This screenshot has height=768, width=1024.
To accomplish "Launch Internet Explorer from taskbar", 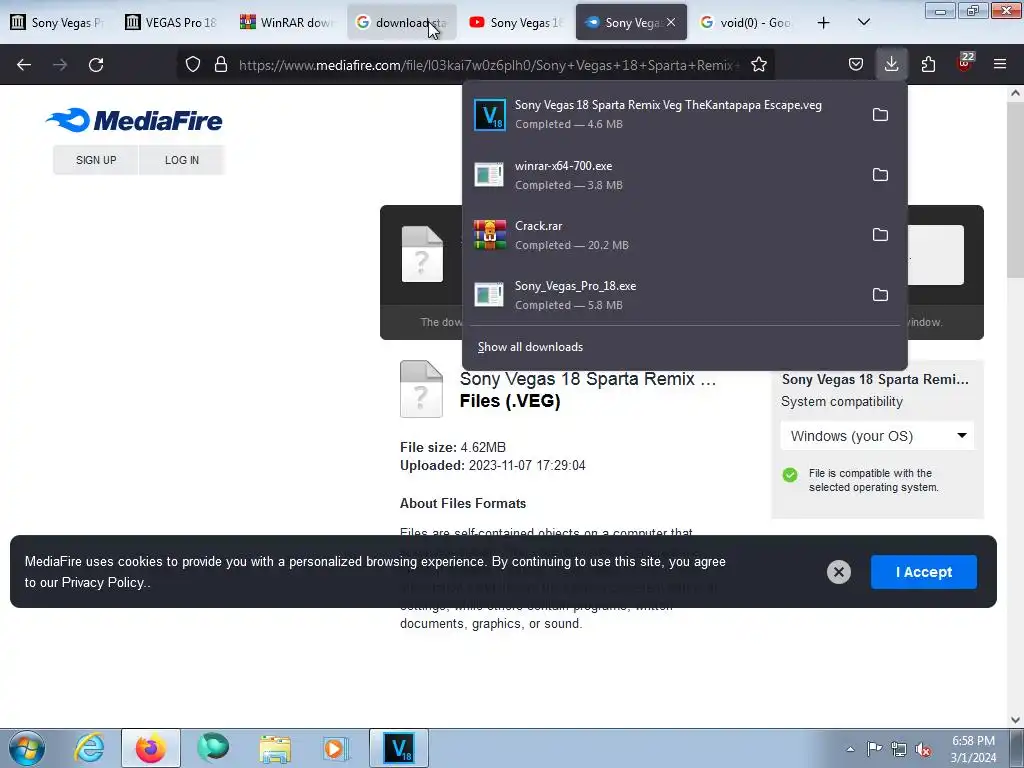I will 89,748.
